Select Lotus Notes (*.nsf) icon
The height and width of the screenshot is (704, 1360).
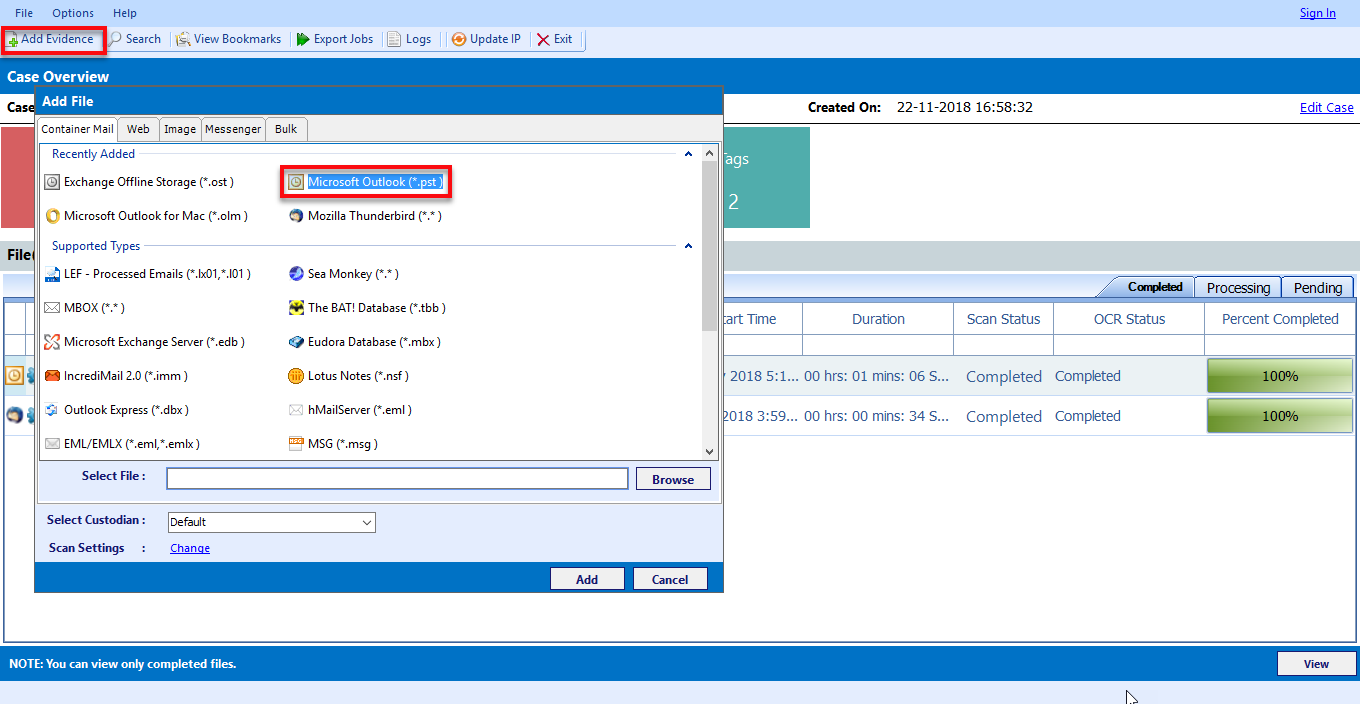coord(296,376)
